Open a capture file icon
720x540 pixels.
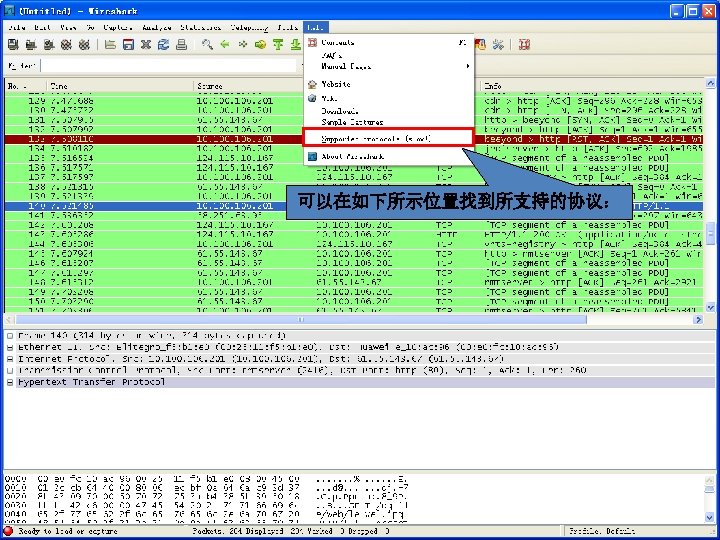[110, 45]
